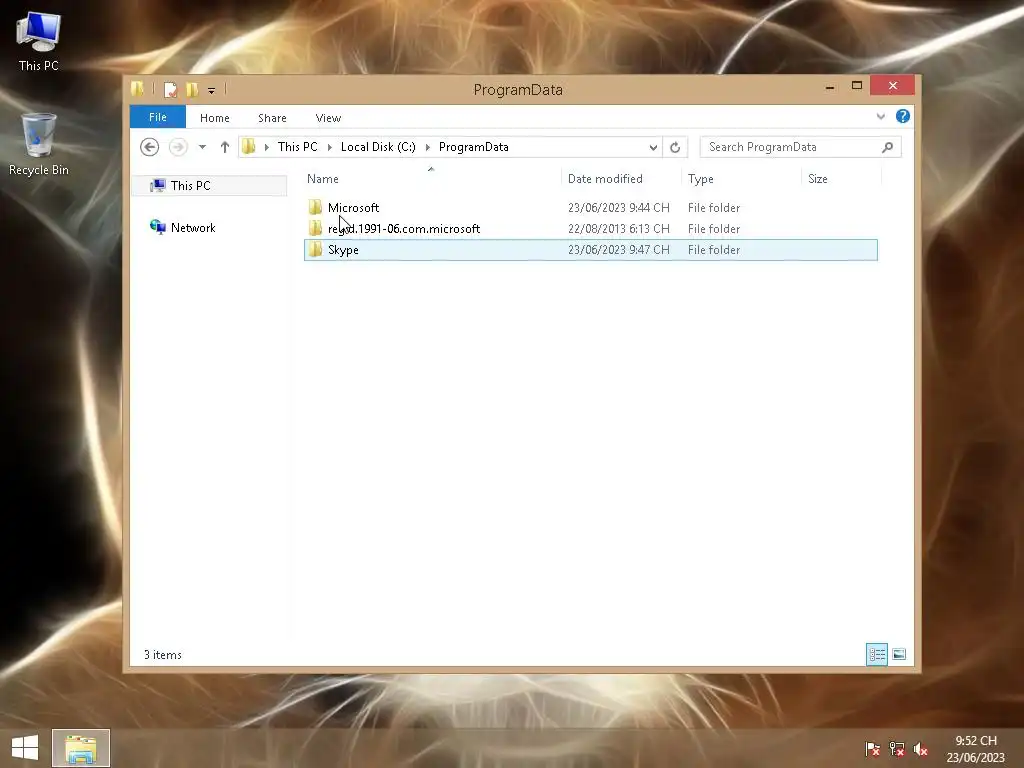The image size is (1024, 768).
Task: Expand the ribbon with chevron
Action: (x=880, y=117)
